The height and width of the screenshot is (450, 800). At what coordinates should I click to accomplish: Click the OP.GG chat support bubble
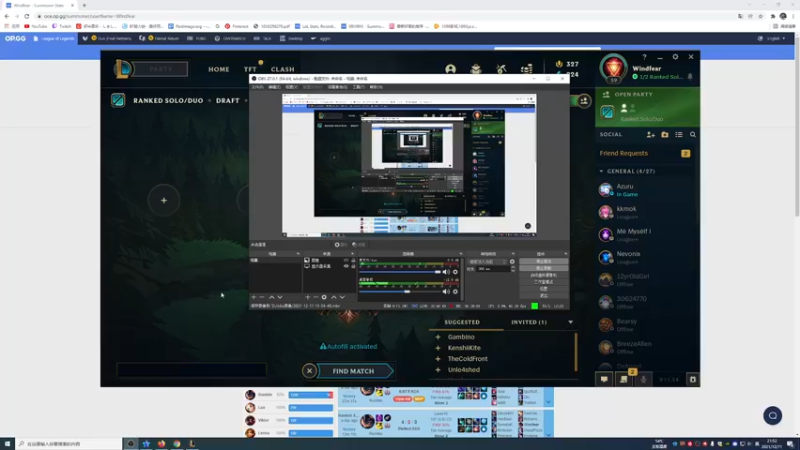(x=772, y=415)
